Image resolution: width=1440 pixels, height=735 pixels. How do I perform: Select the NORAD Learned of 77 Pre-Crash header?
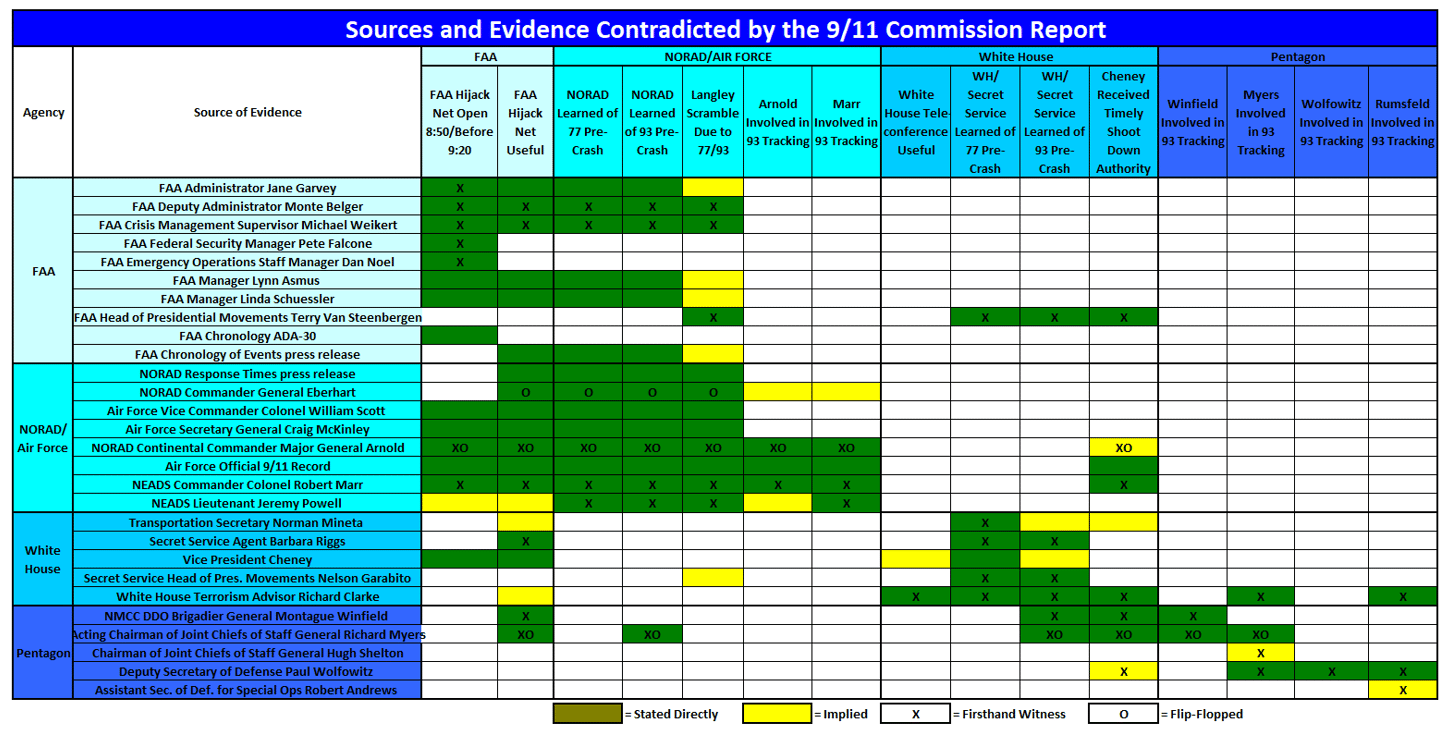[x=588, y=122]
